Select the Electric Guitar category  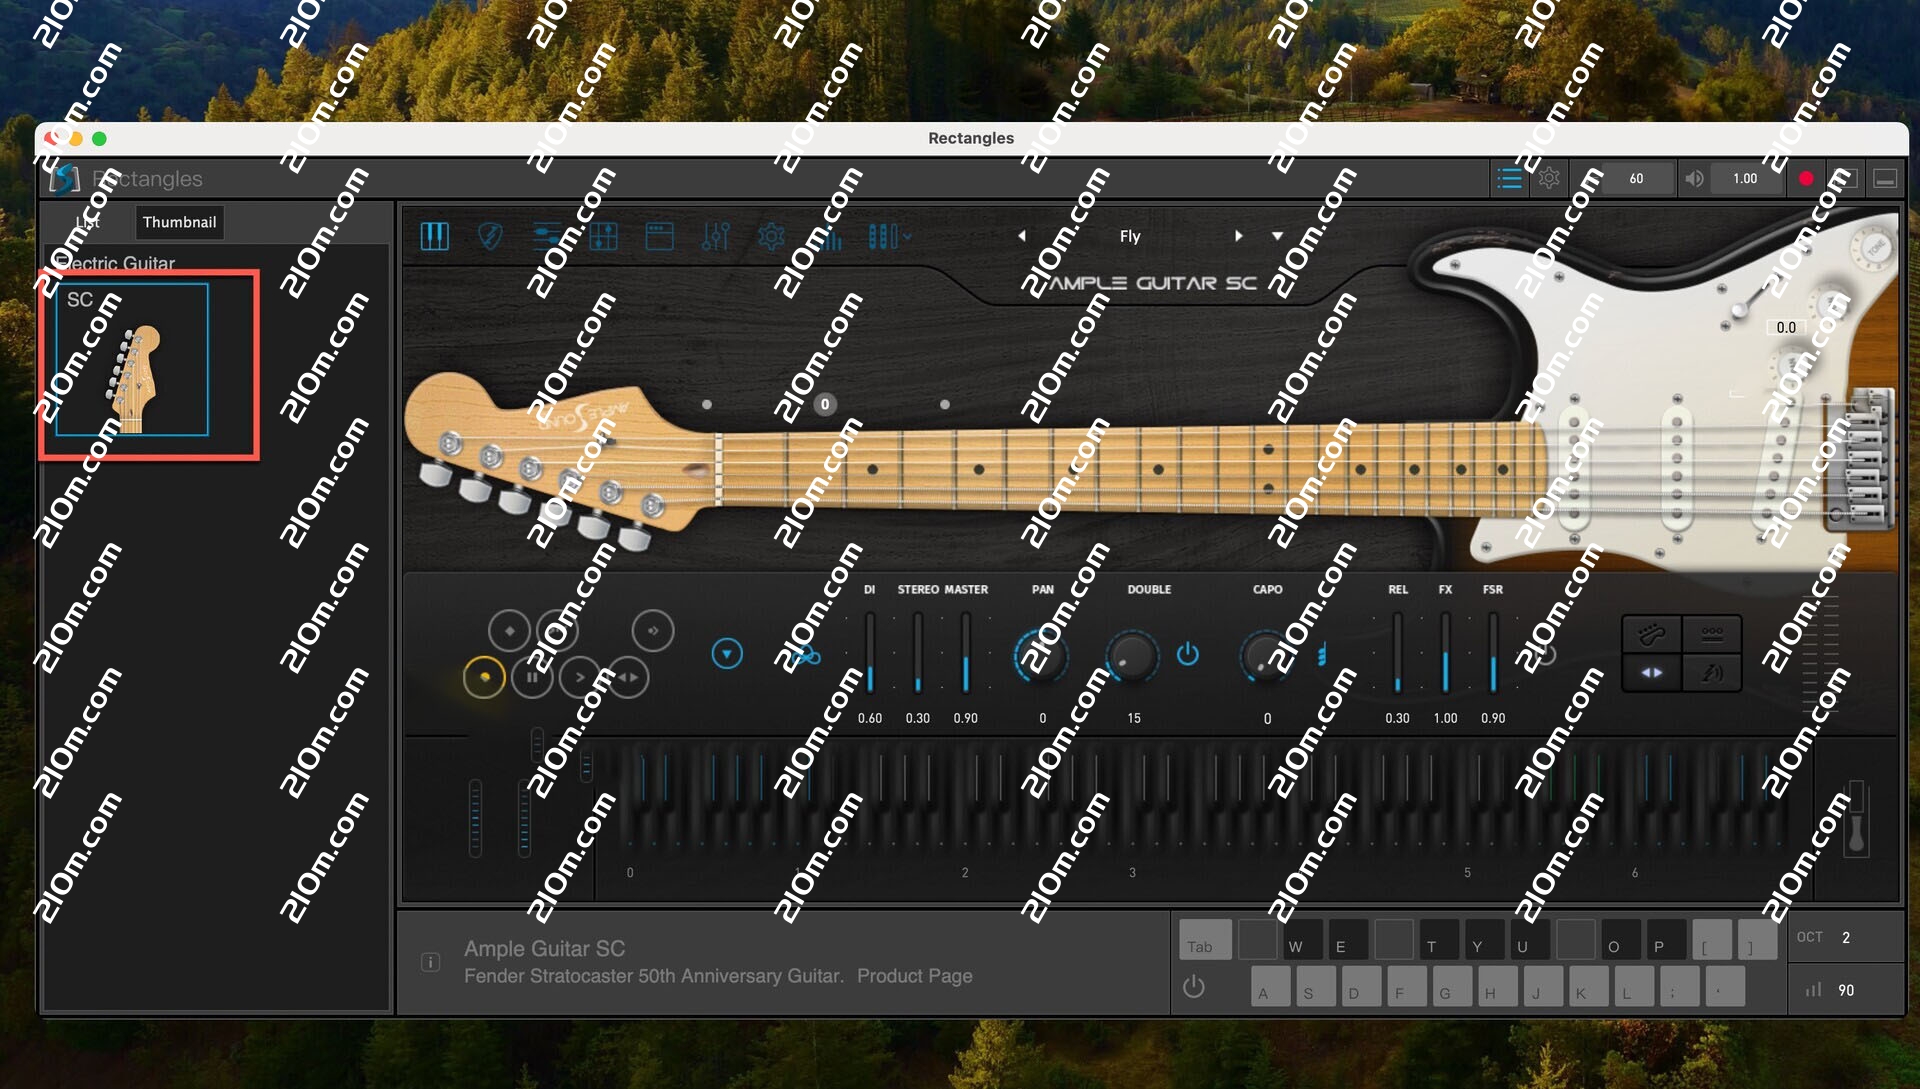point(116,263)
